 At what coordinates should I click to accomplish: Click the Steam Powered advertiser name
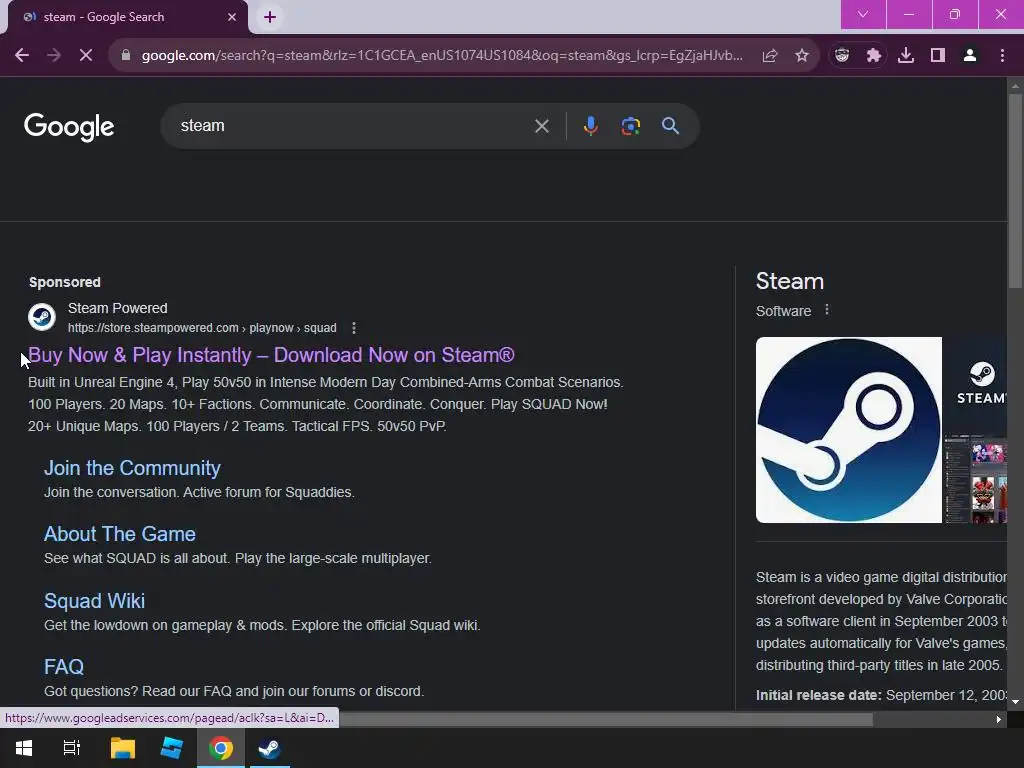point(118,308)
